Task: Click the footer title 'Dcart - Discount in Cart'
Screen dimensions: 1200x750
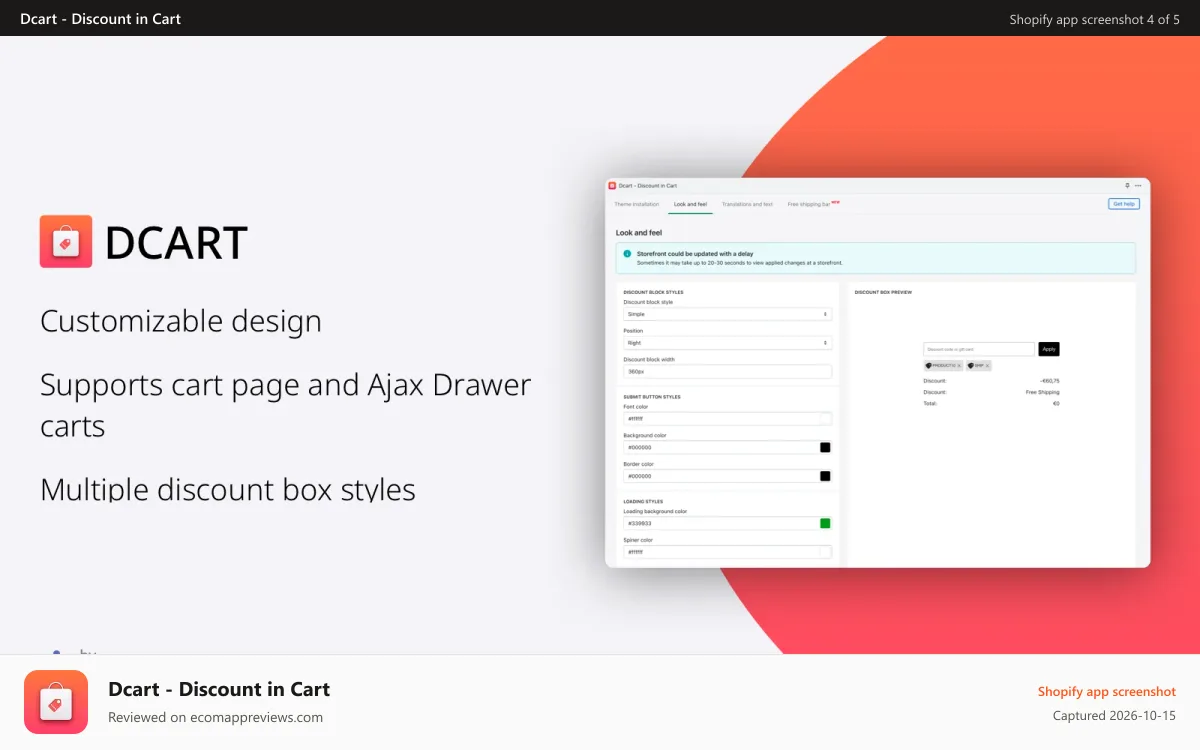Action: pos(219,689)
